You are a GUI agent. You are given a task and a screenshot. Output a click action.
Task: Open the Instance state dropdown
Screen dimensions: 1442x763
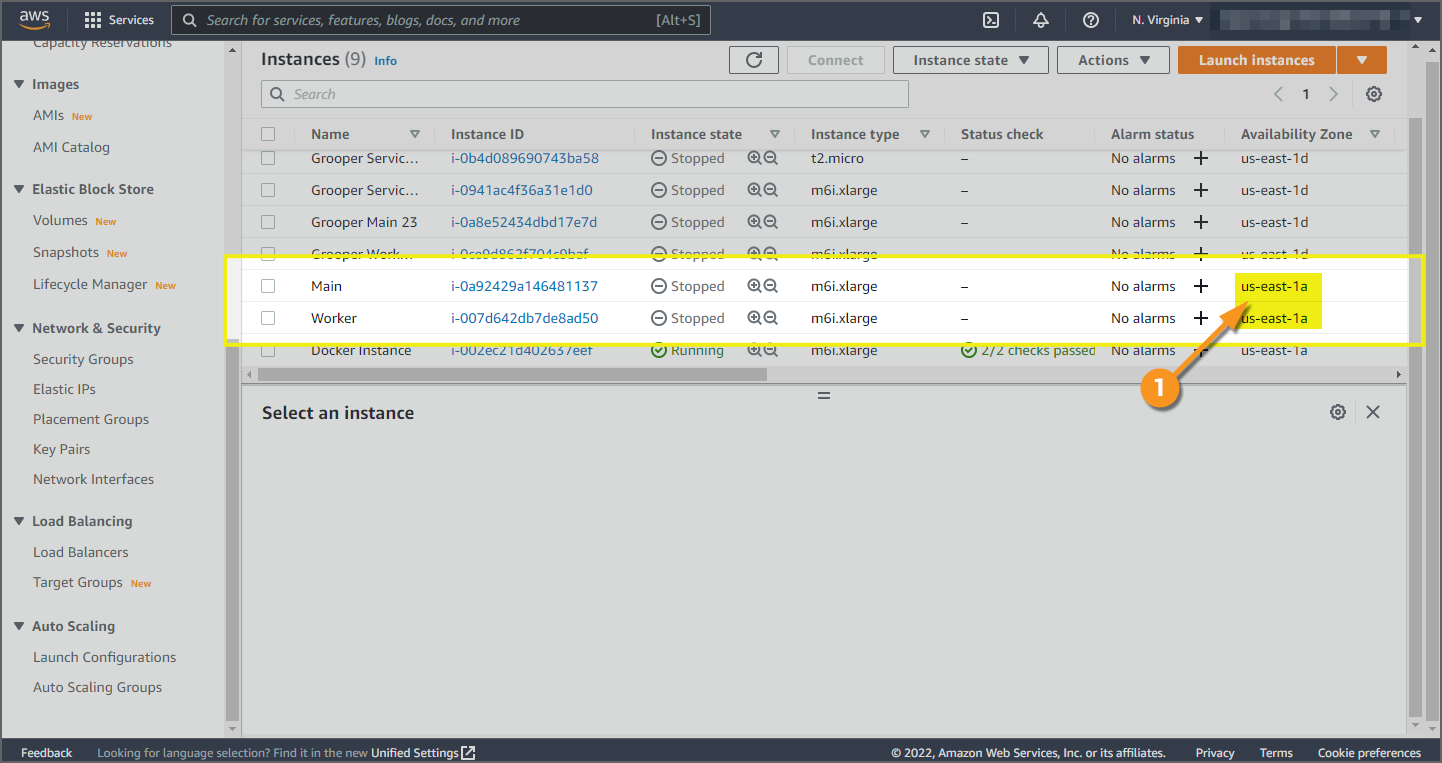[x=971, y=60]
